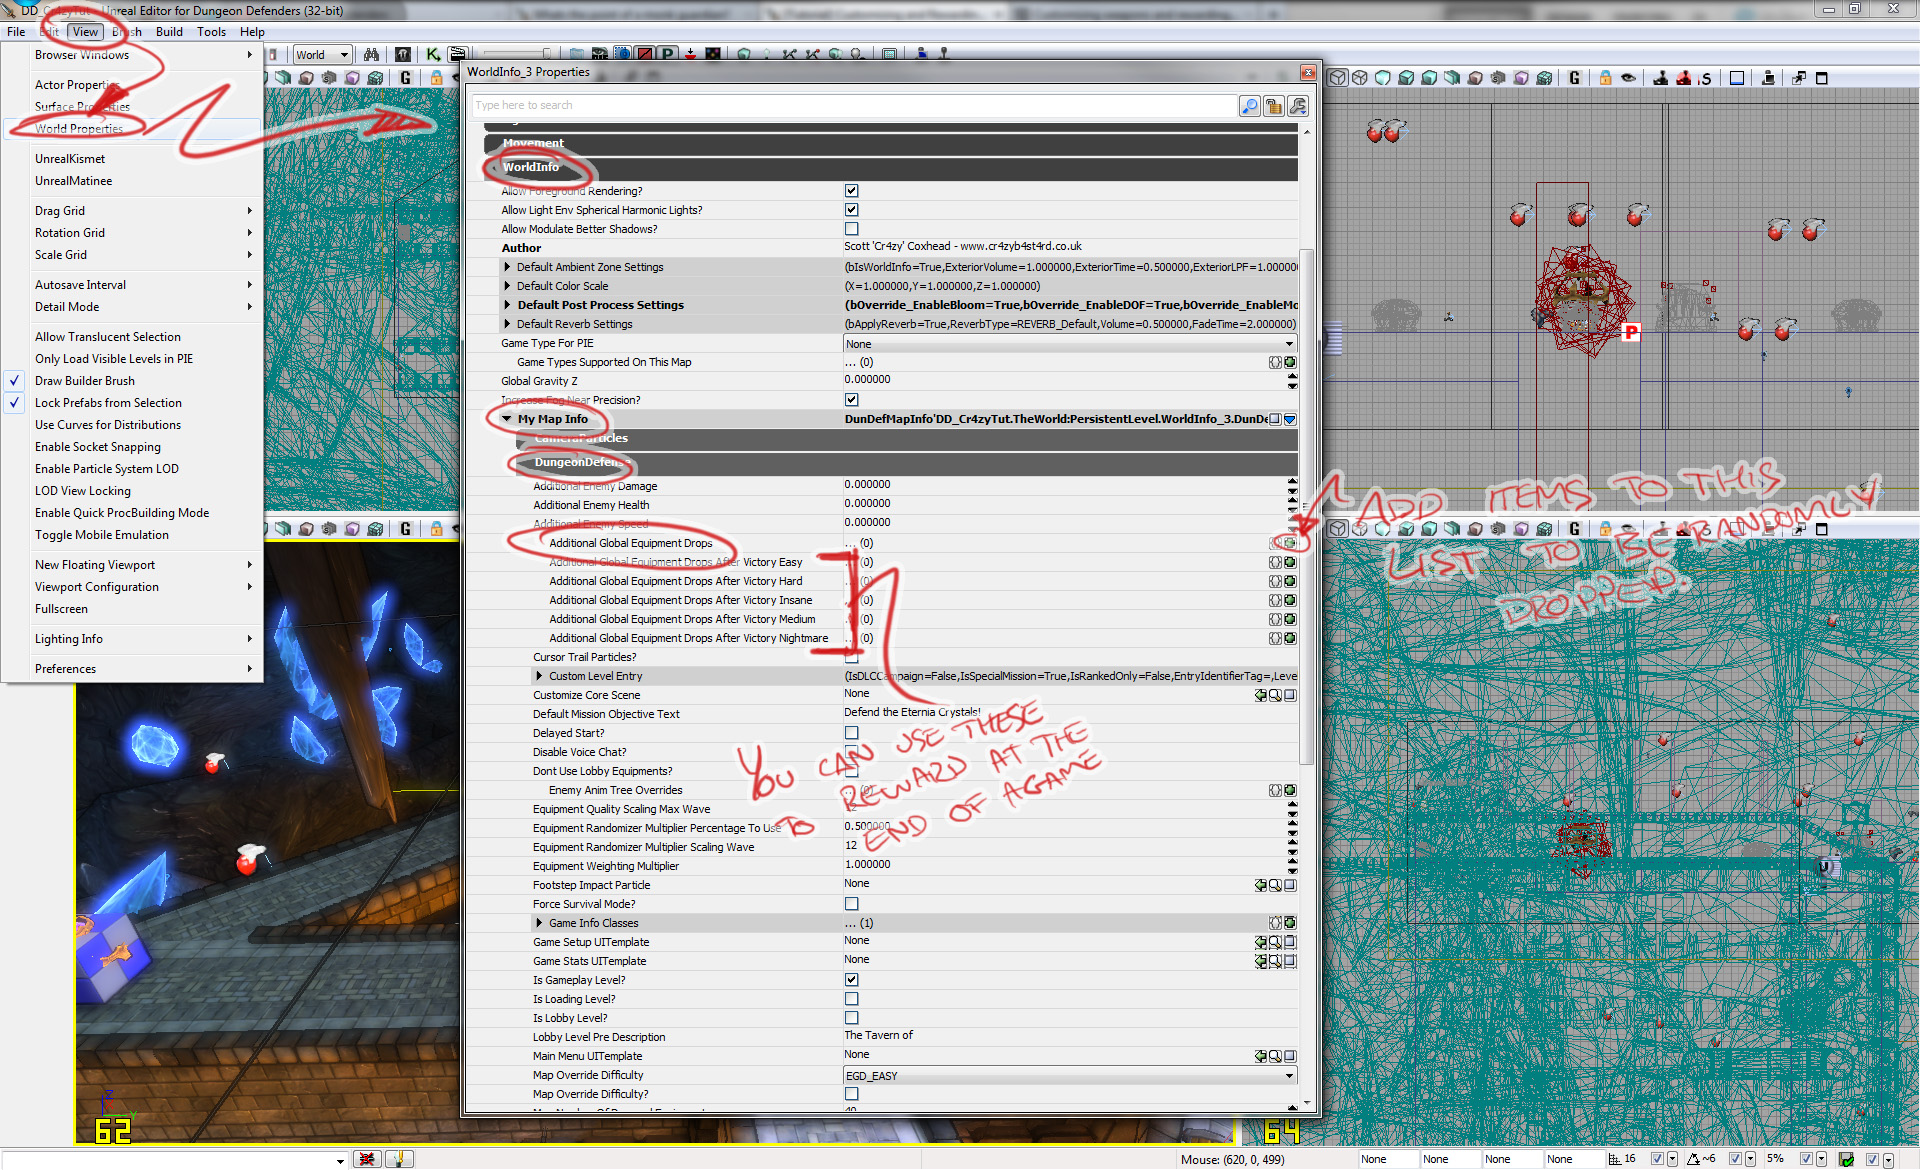Click maximize viewport icon in top-right viewport
The height and width of the screenshot is (1170, 1920).
point(1822,78)
